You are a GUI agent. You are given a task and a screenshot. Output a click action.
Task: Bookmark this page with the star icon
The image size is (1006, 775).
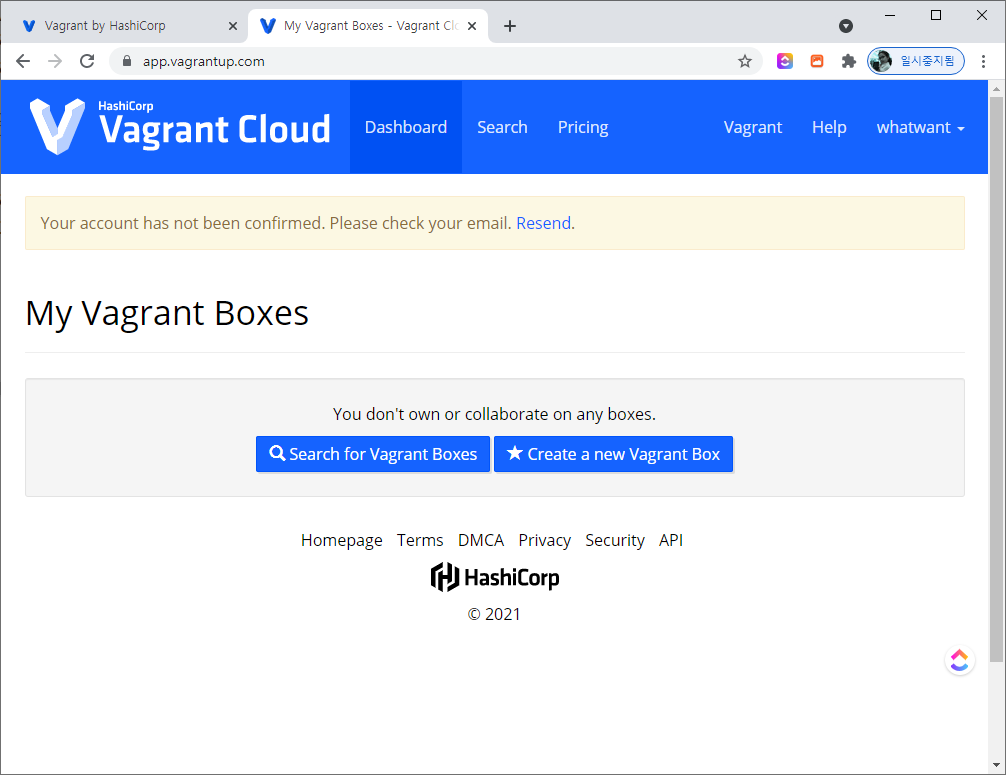(x=744, y=62)
